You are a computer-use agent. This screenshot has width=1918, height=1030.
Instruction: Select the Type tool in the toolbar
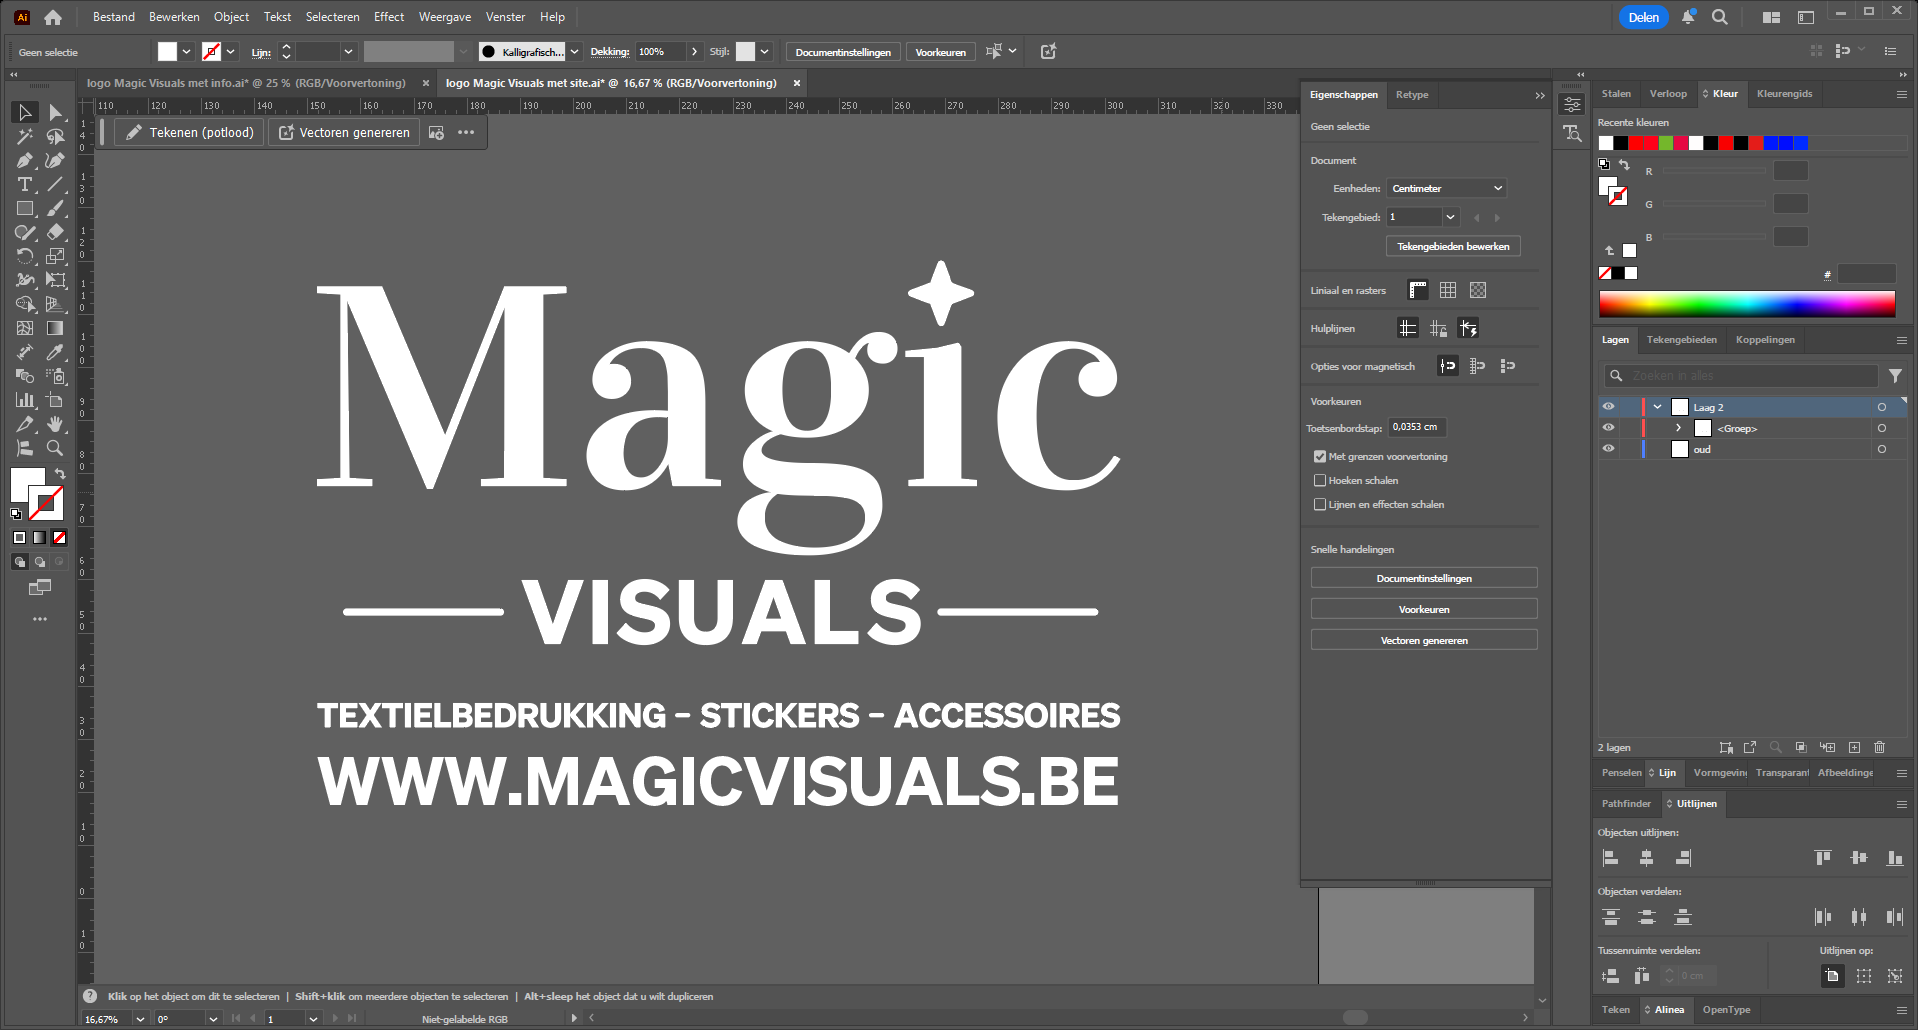click(x=25, y=185)
